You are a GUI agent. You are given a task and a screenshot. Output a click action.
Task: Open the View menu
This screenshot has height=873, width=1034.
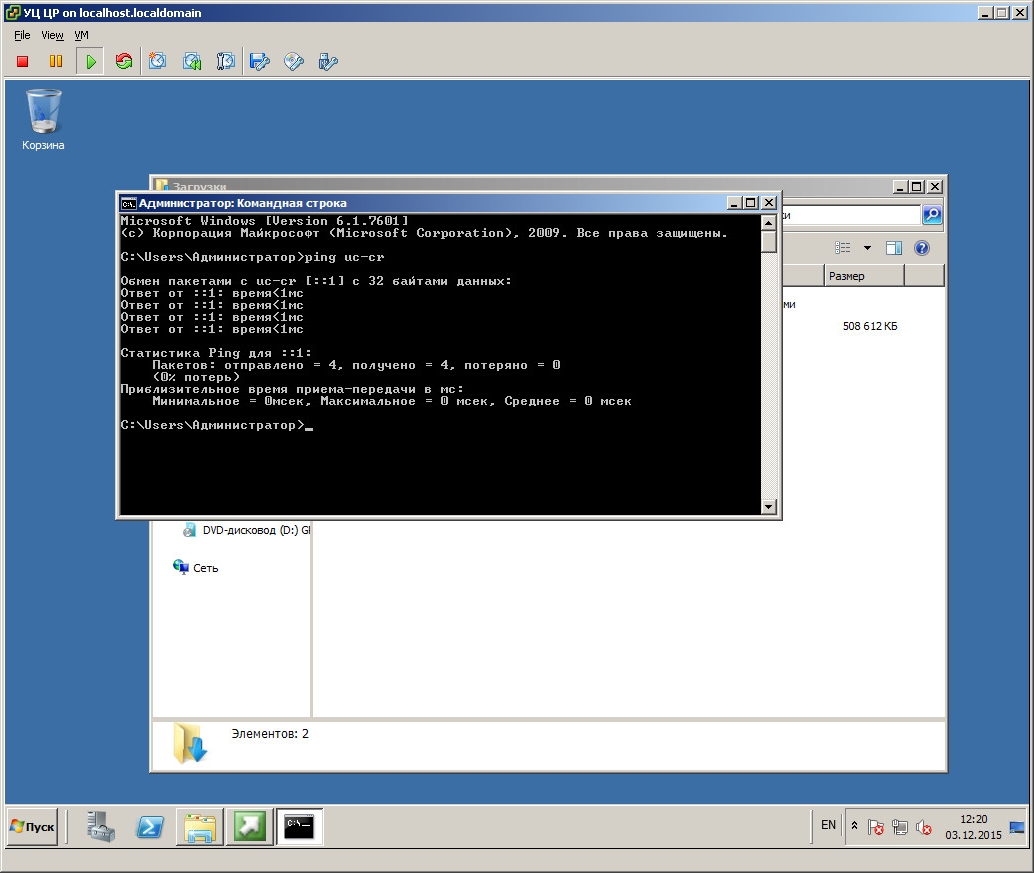(x=52, y=35)
